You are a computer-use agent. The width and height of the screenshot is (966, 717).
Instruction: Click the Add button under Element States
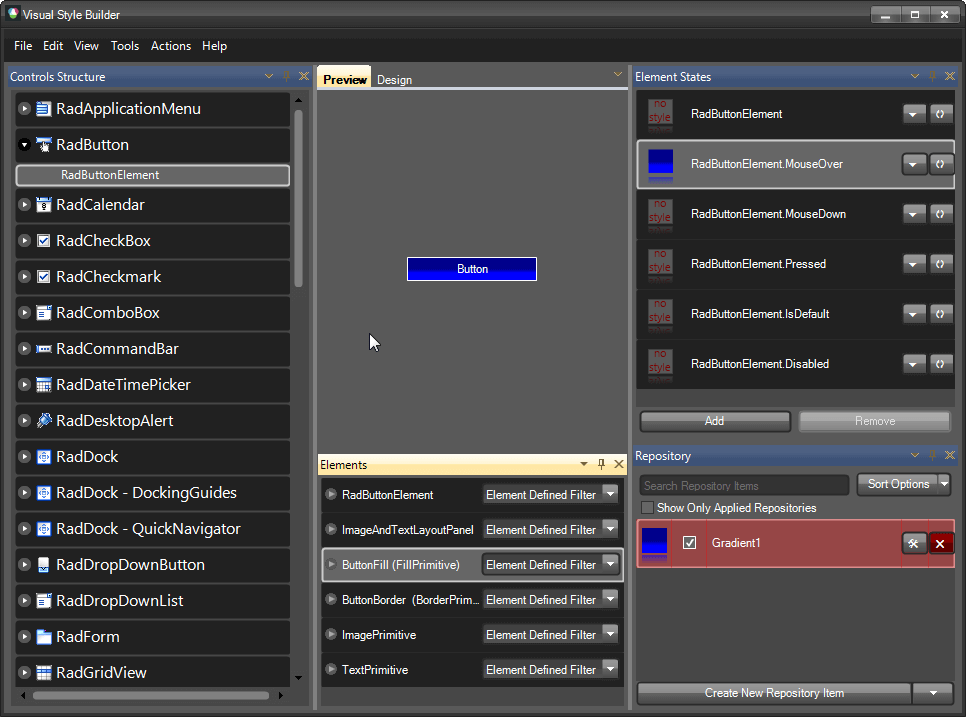[x=714, y=421]
